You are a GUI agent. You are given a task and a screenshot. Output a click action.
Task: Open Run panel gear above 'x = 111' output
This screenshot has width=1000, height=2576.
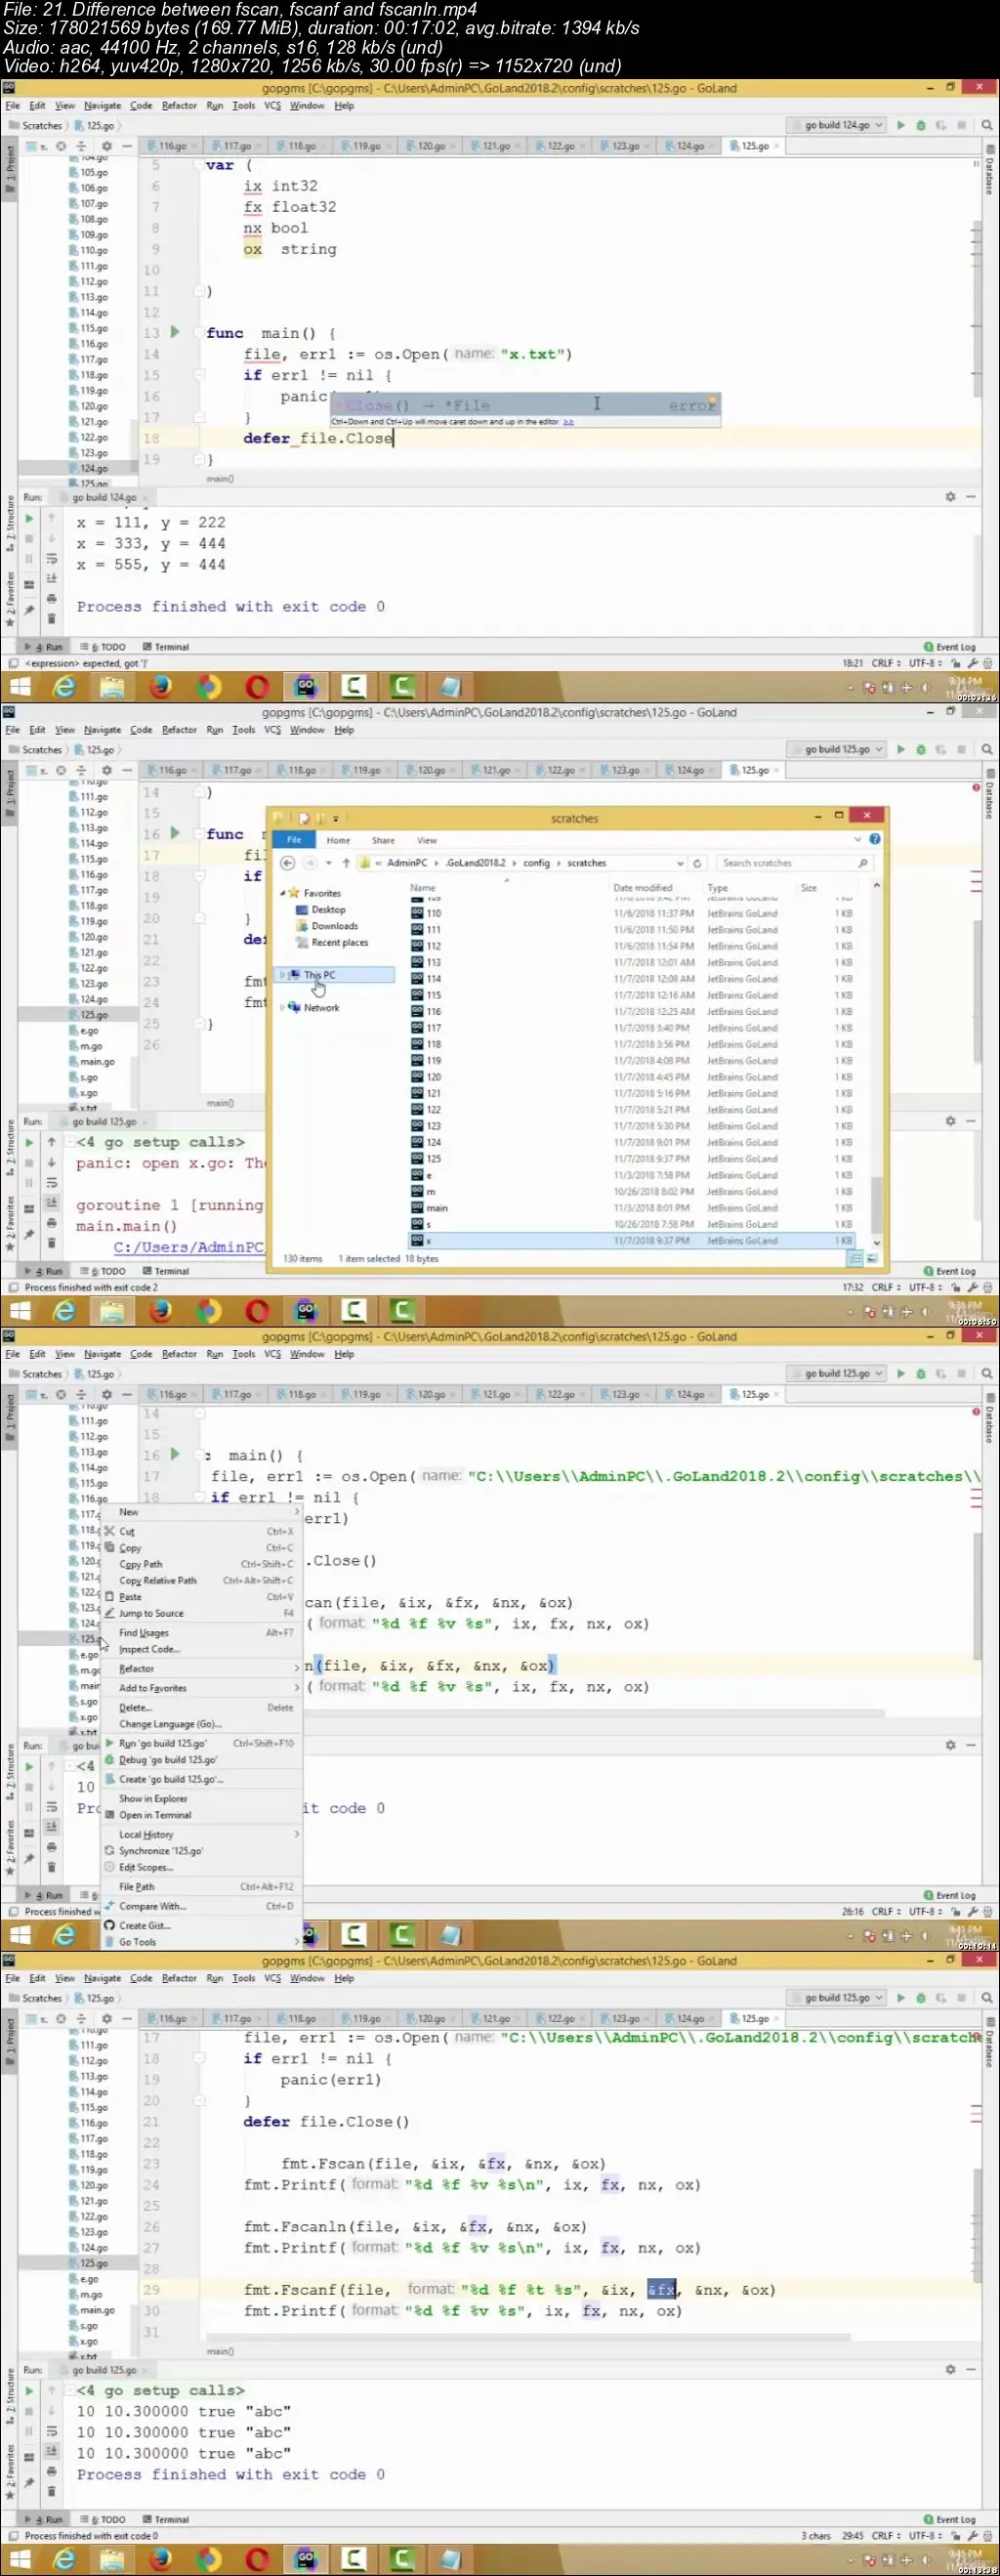[951, 497]
